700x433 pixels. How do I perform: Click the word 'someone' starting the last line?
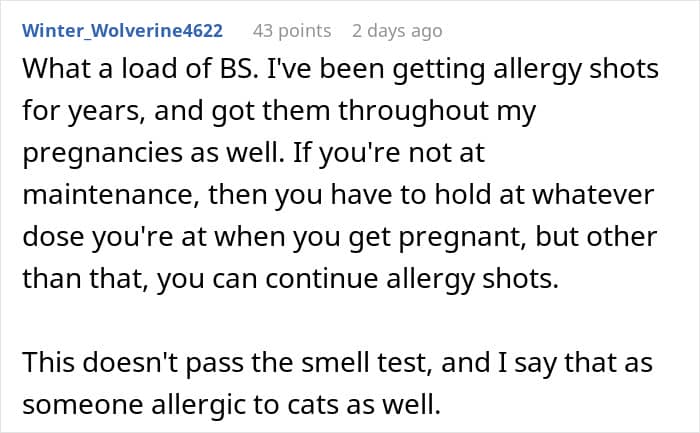click(83, 404)
